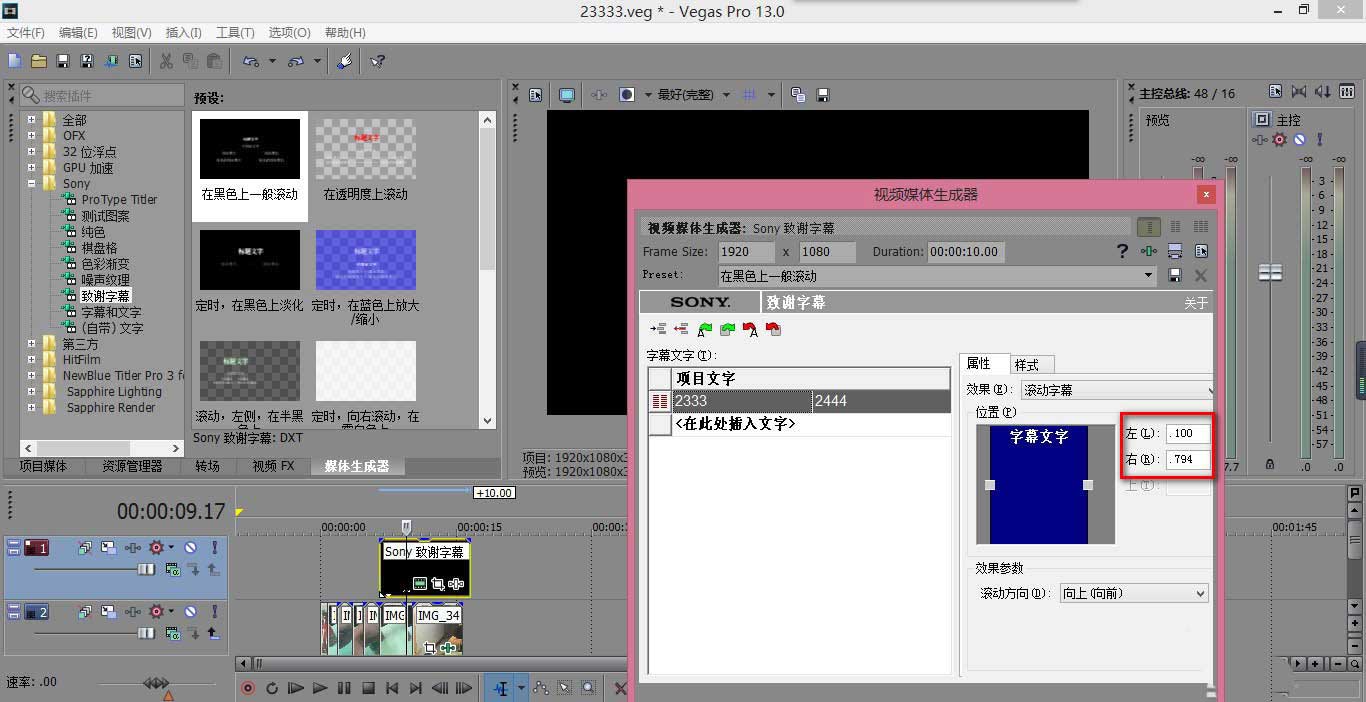Viewport: 1366px width, 702px height.
Task: Click the overlays grid icon in preview
Action: click(x=751, y=95)
